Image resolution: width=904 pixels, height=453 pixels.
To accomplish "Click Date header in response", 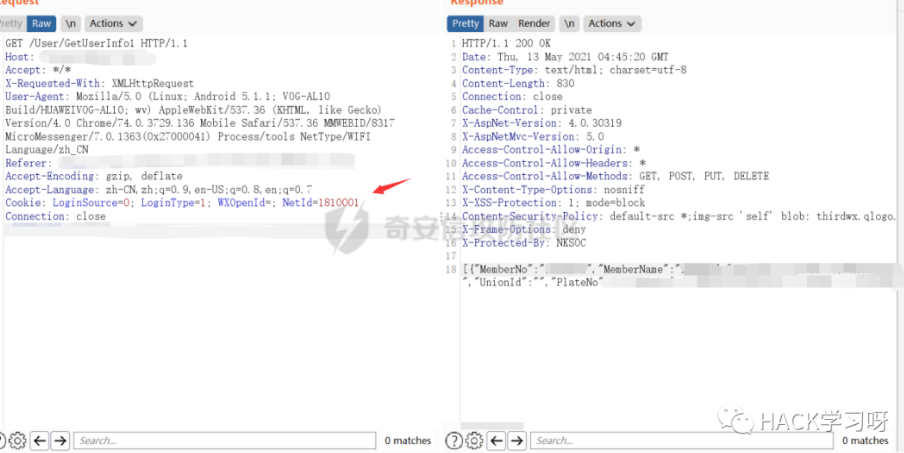I will click(x=565, y=57).
